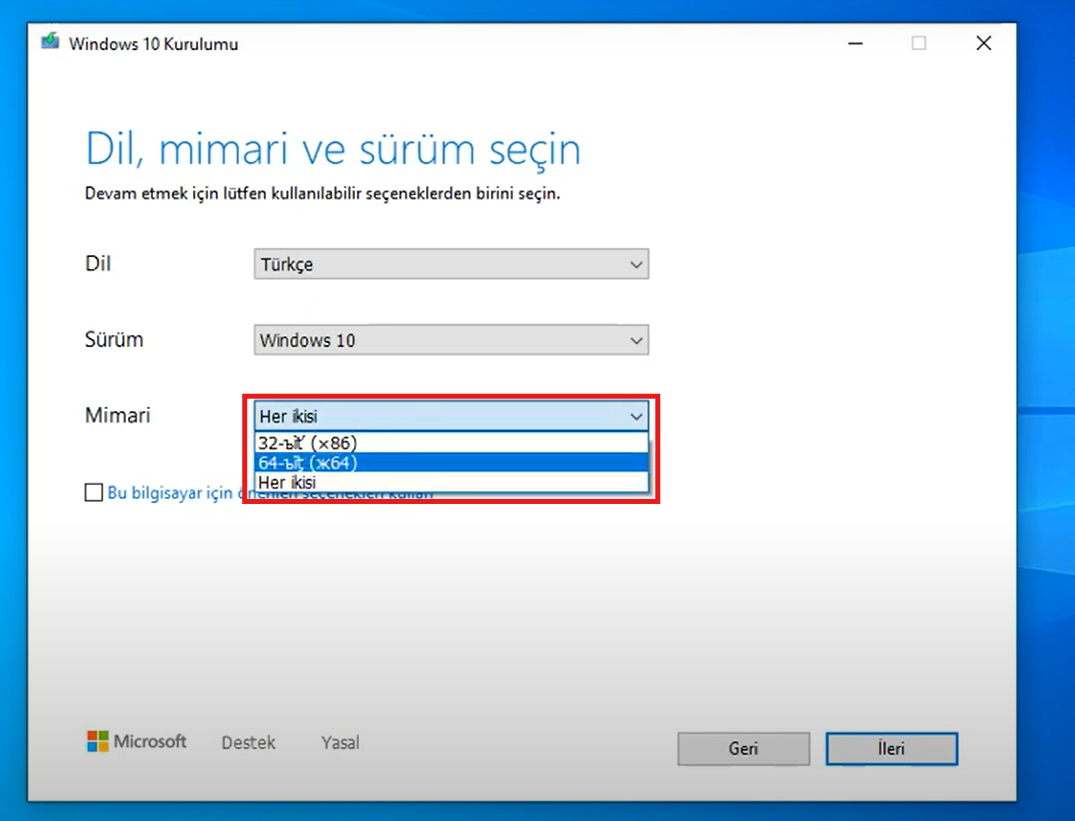1075x821 pixels.
Task: Click the Dil, mimari ve sürüm seçin heading
Action: coord(333,149)
